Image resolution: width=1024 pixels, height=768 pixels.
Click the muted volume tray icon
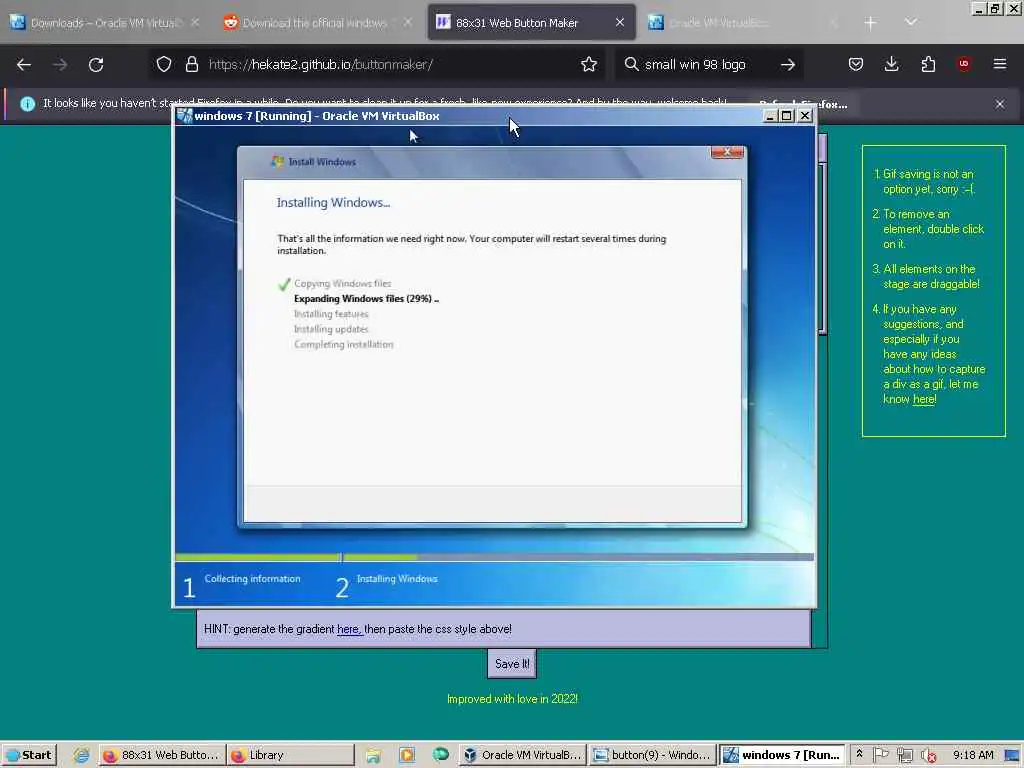click(929, 755)
